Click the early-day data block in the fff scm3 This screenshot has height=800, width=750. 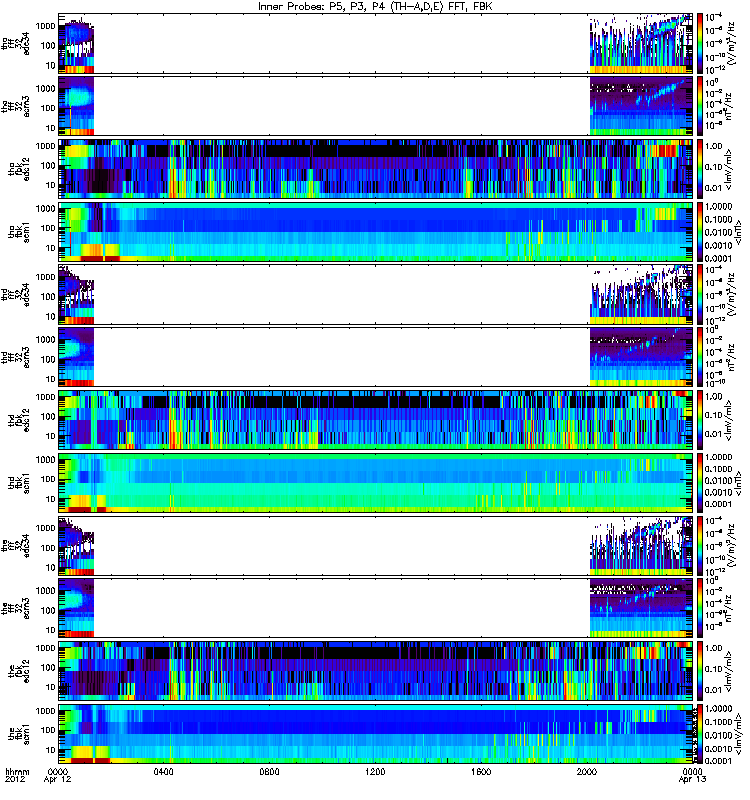point(76,608)
